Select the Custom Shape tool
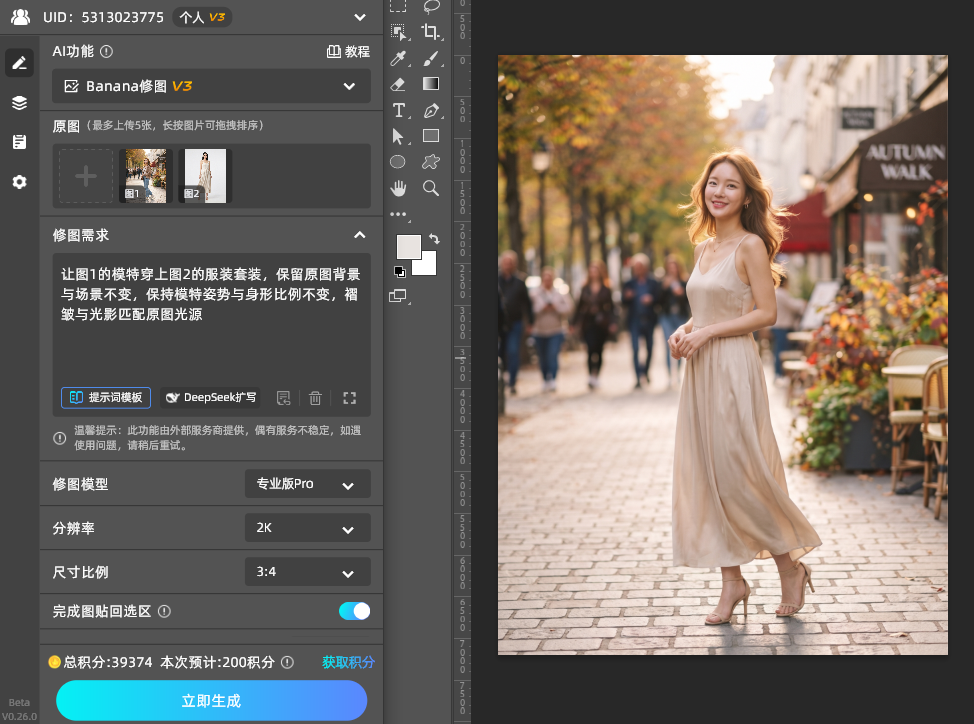 (430, 162)
